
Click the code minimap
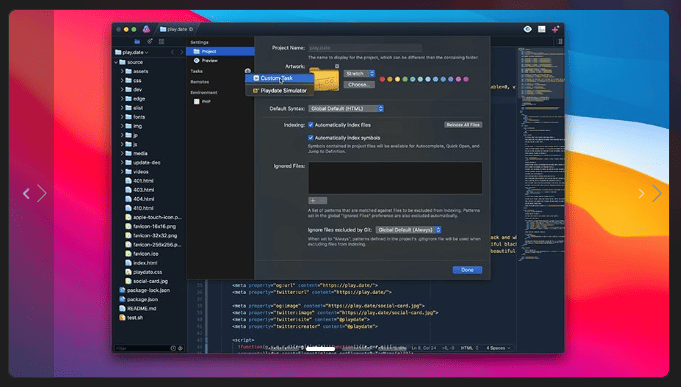click(x=542, y=154)
